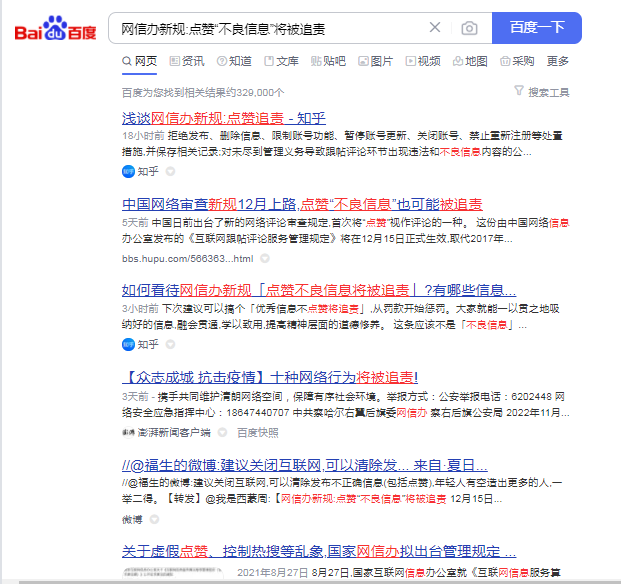The width and height of the screenshot is (621, 584).
Task: Expand the arrow next to first 知乎 source
Action: pyautogui.click(x=170, y=171)
